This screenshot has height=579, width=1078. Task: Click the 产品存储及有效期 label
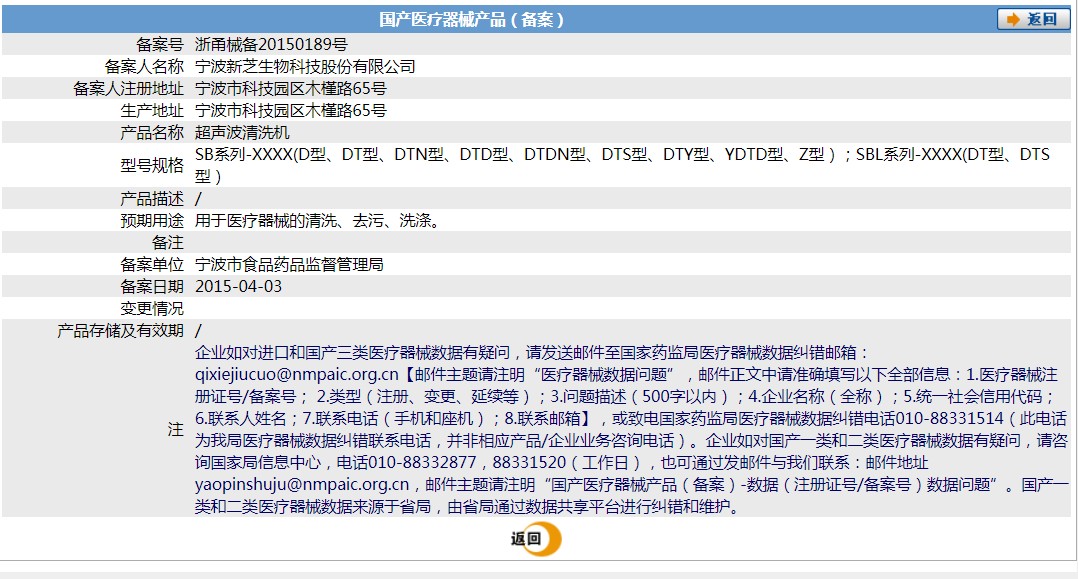[120, 331]
